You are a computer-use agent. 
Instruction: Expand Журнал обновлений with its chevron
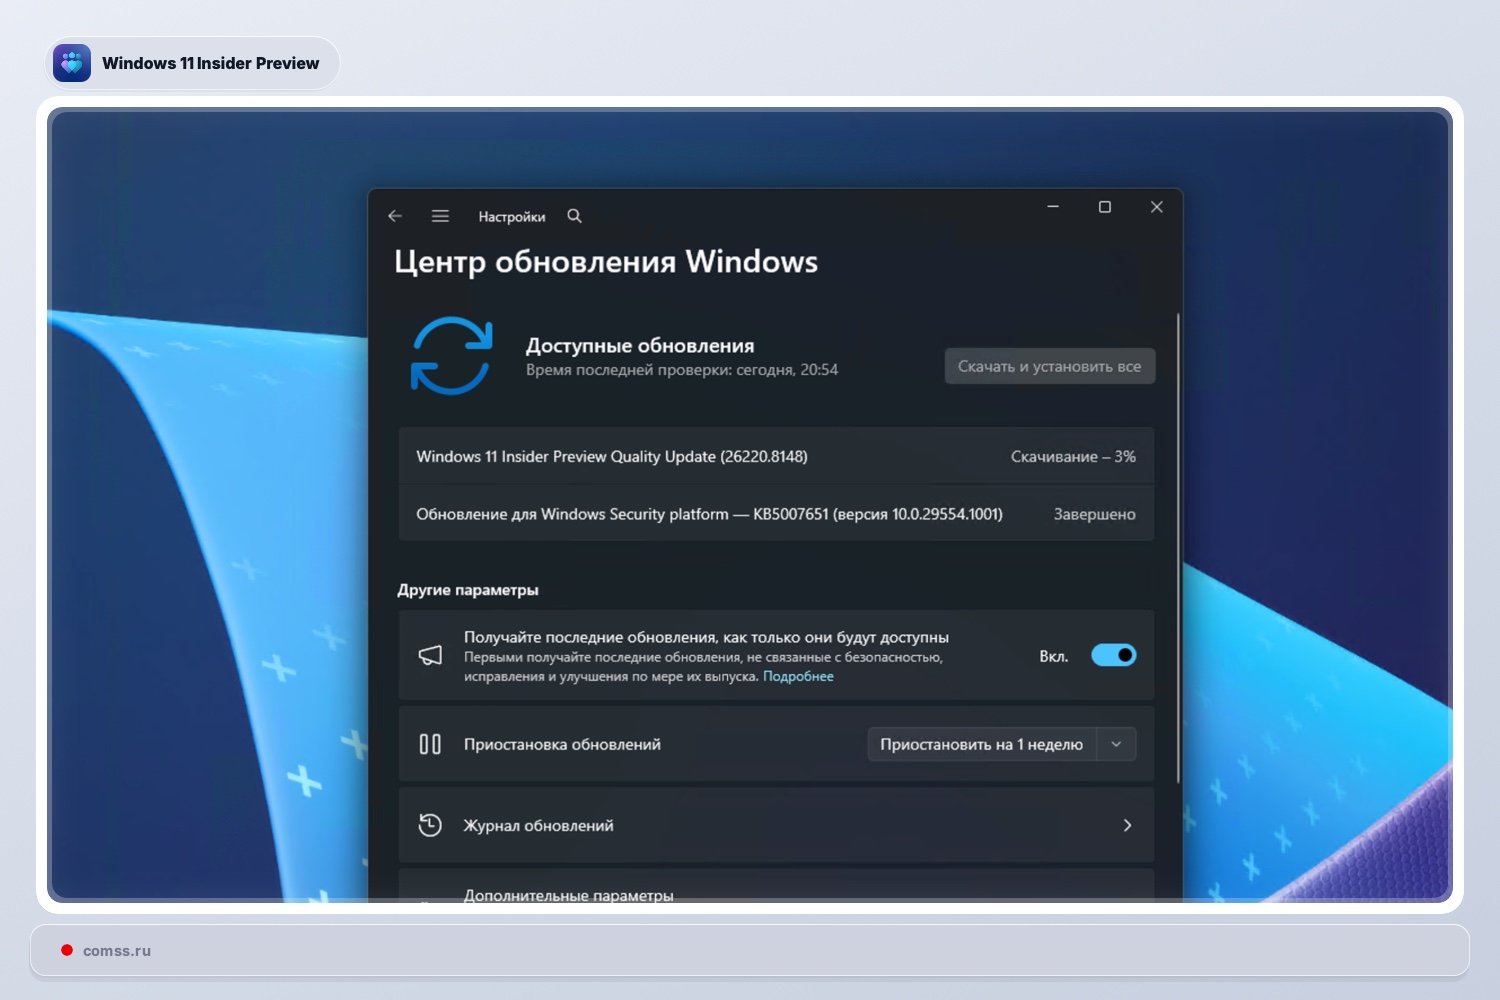(x=1128, y=825)
